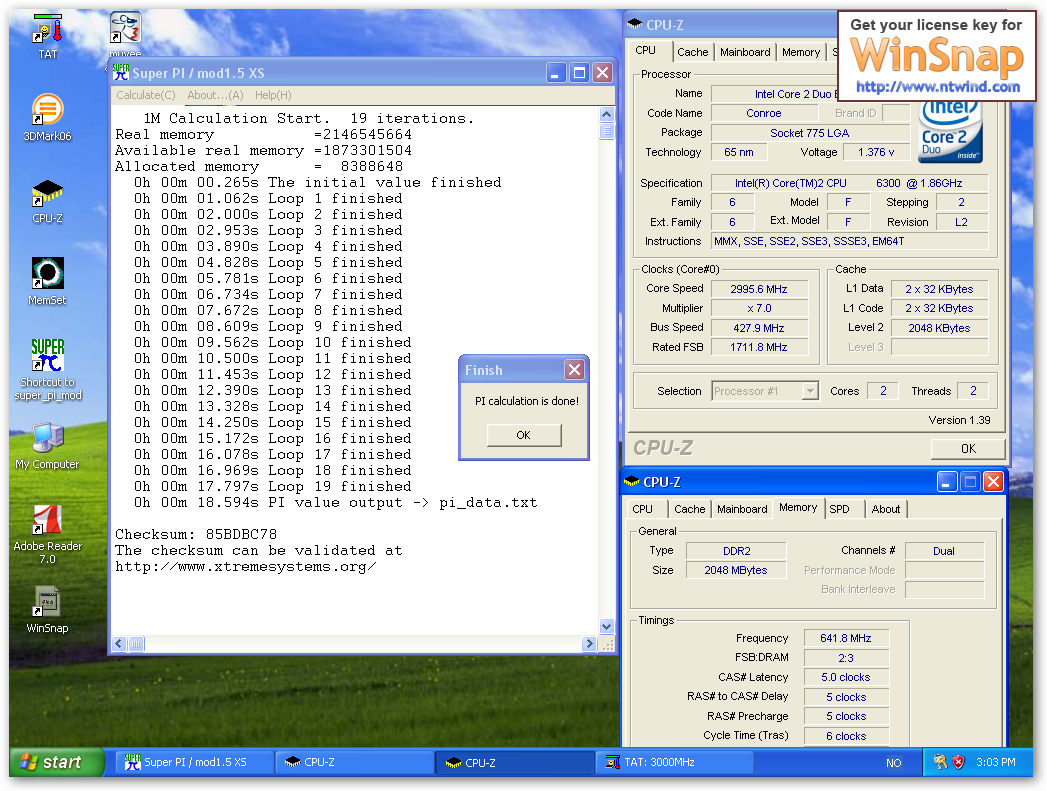
Task: Open the WinSnap desktop icon
Action: point(47,610)
